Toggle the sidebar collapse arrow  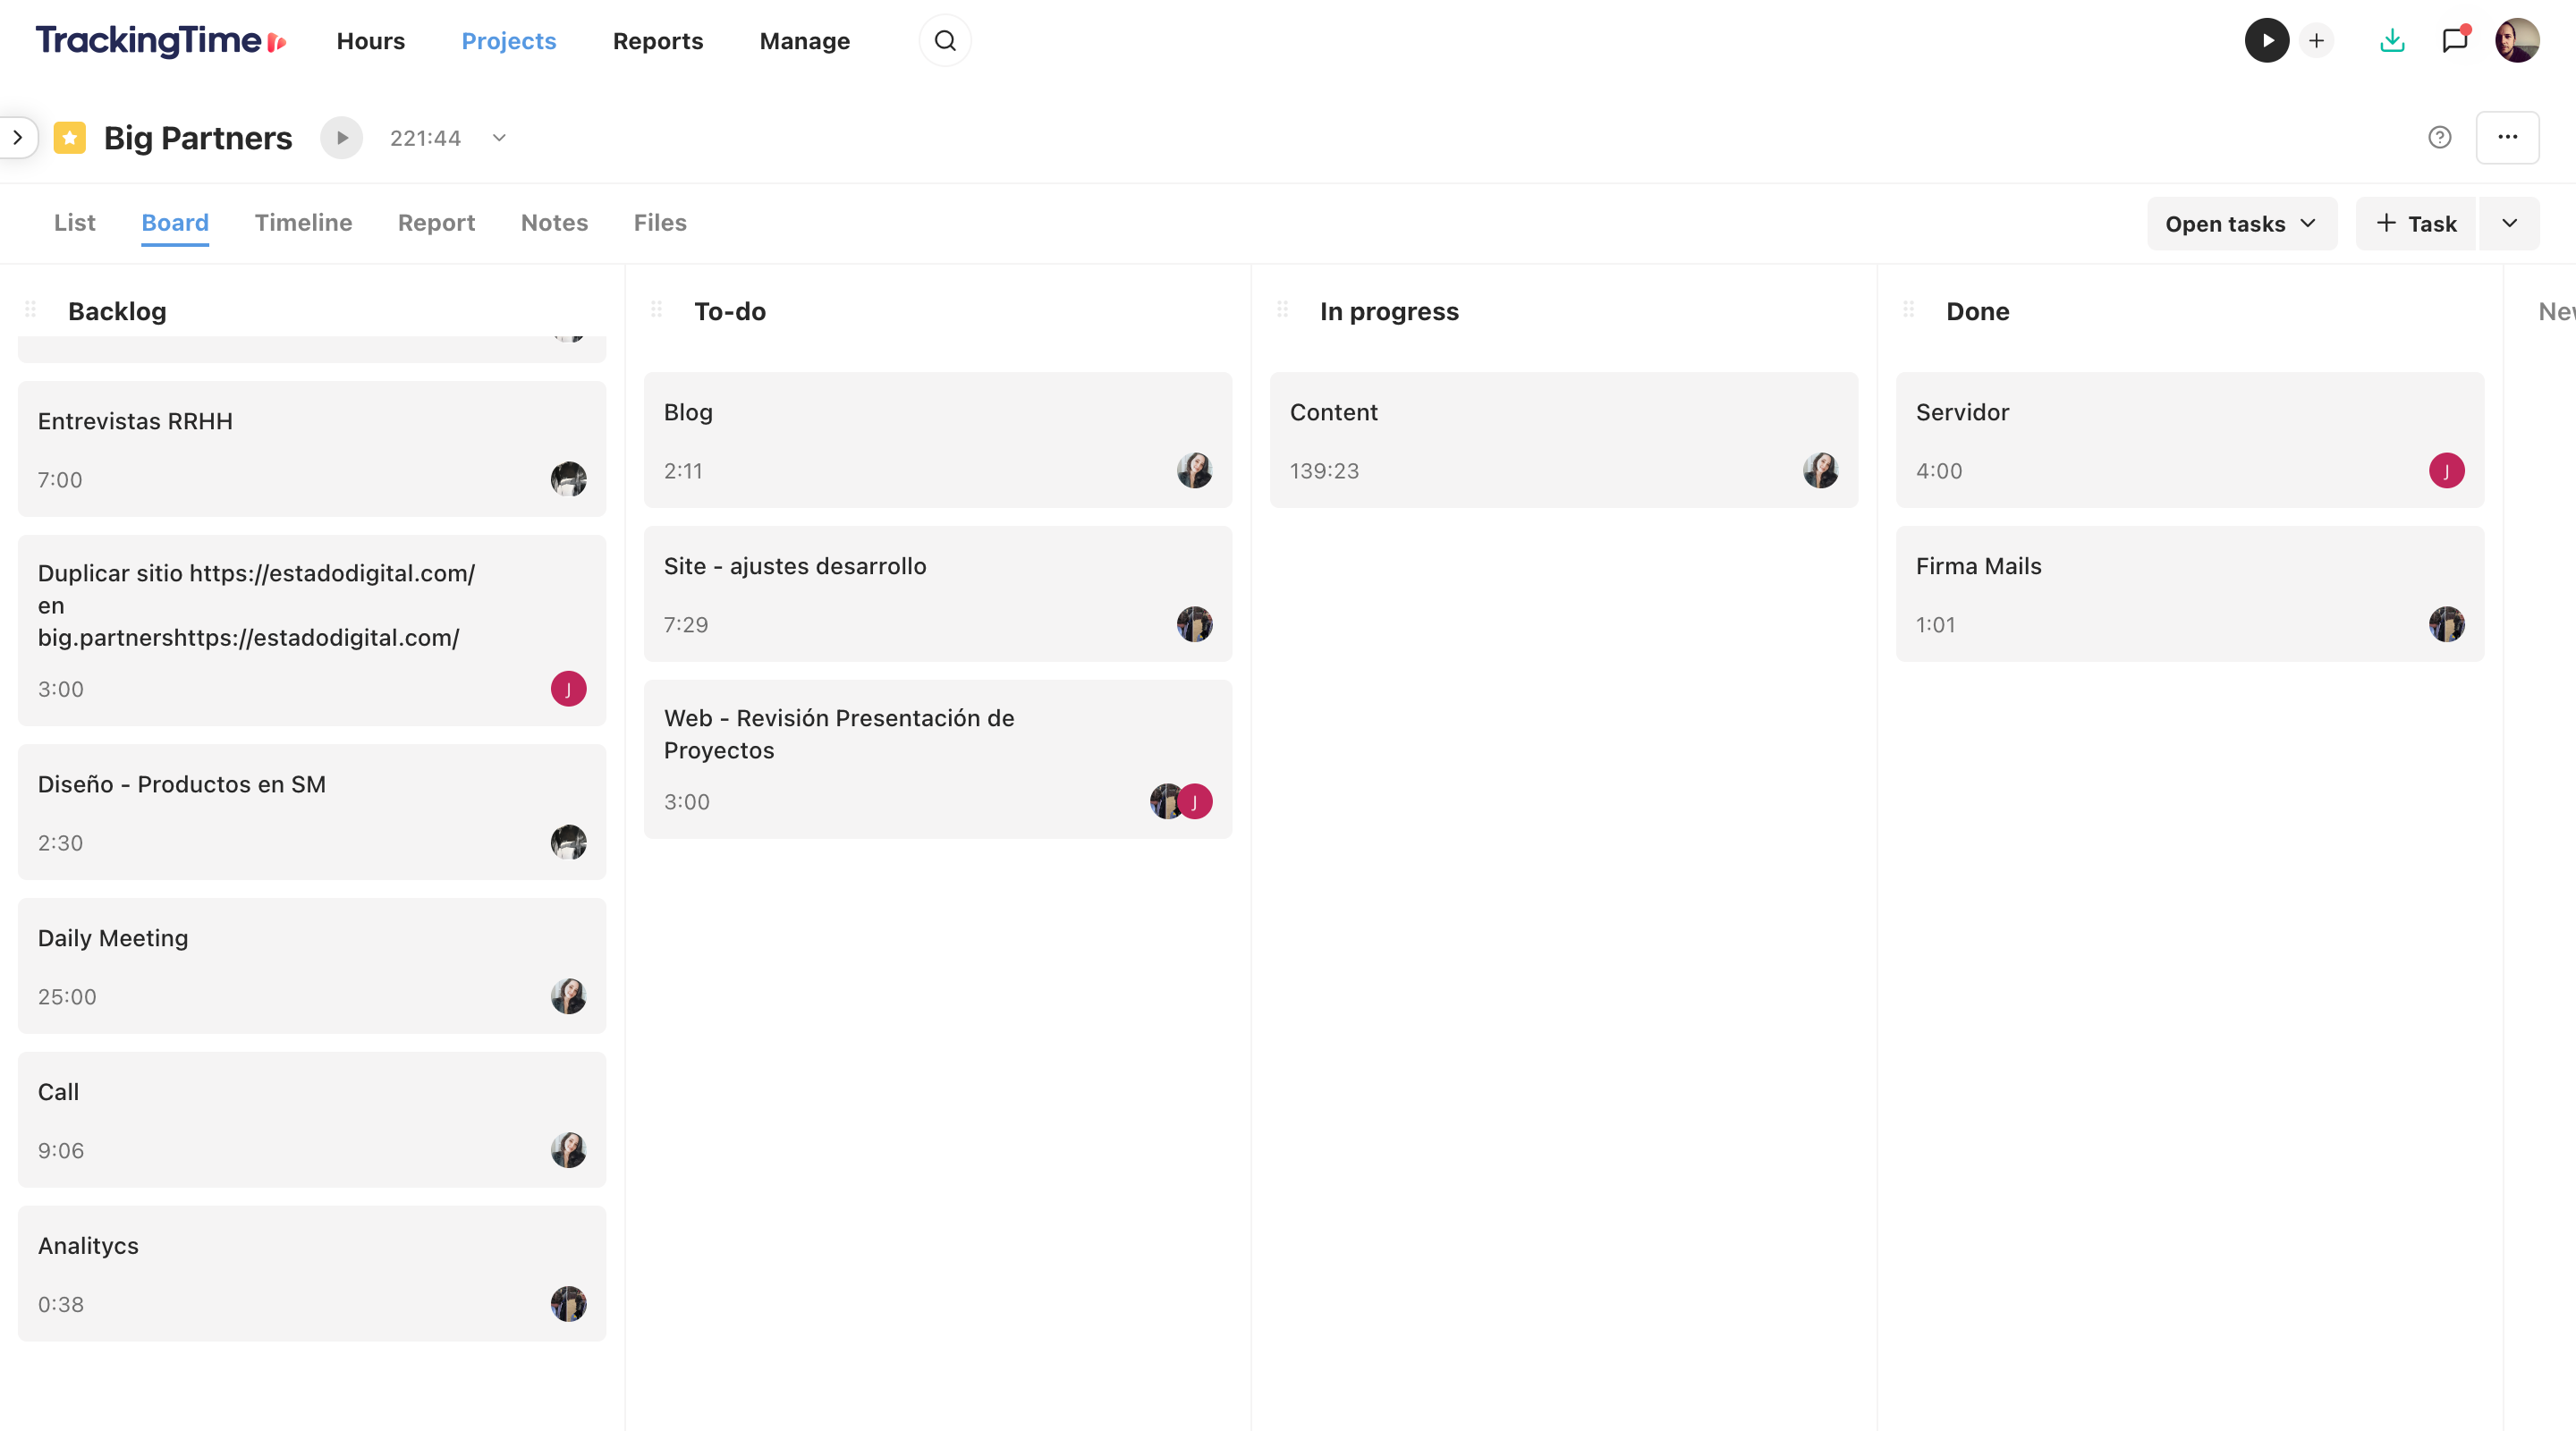(x=18, y=137)
